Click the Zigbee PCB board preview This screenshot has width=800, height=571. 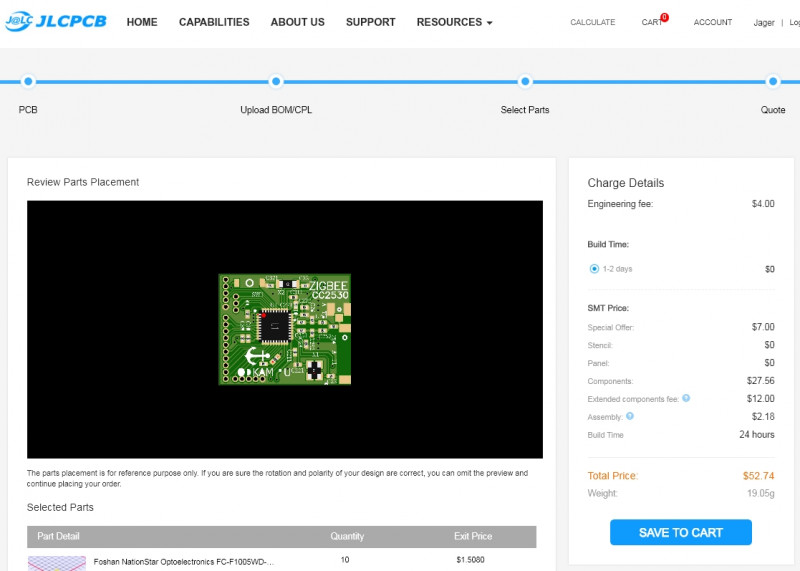coord(285,329)
